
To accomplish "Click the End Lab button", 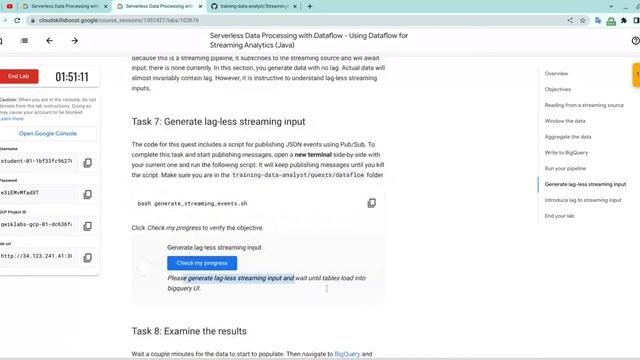I will (x=19, y=76).
